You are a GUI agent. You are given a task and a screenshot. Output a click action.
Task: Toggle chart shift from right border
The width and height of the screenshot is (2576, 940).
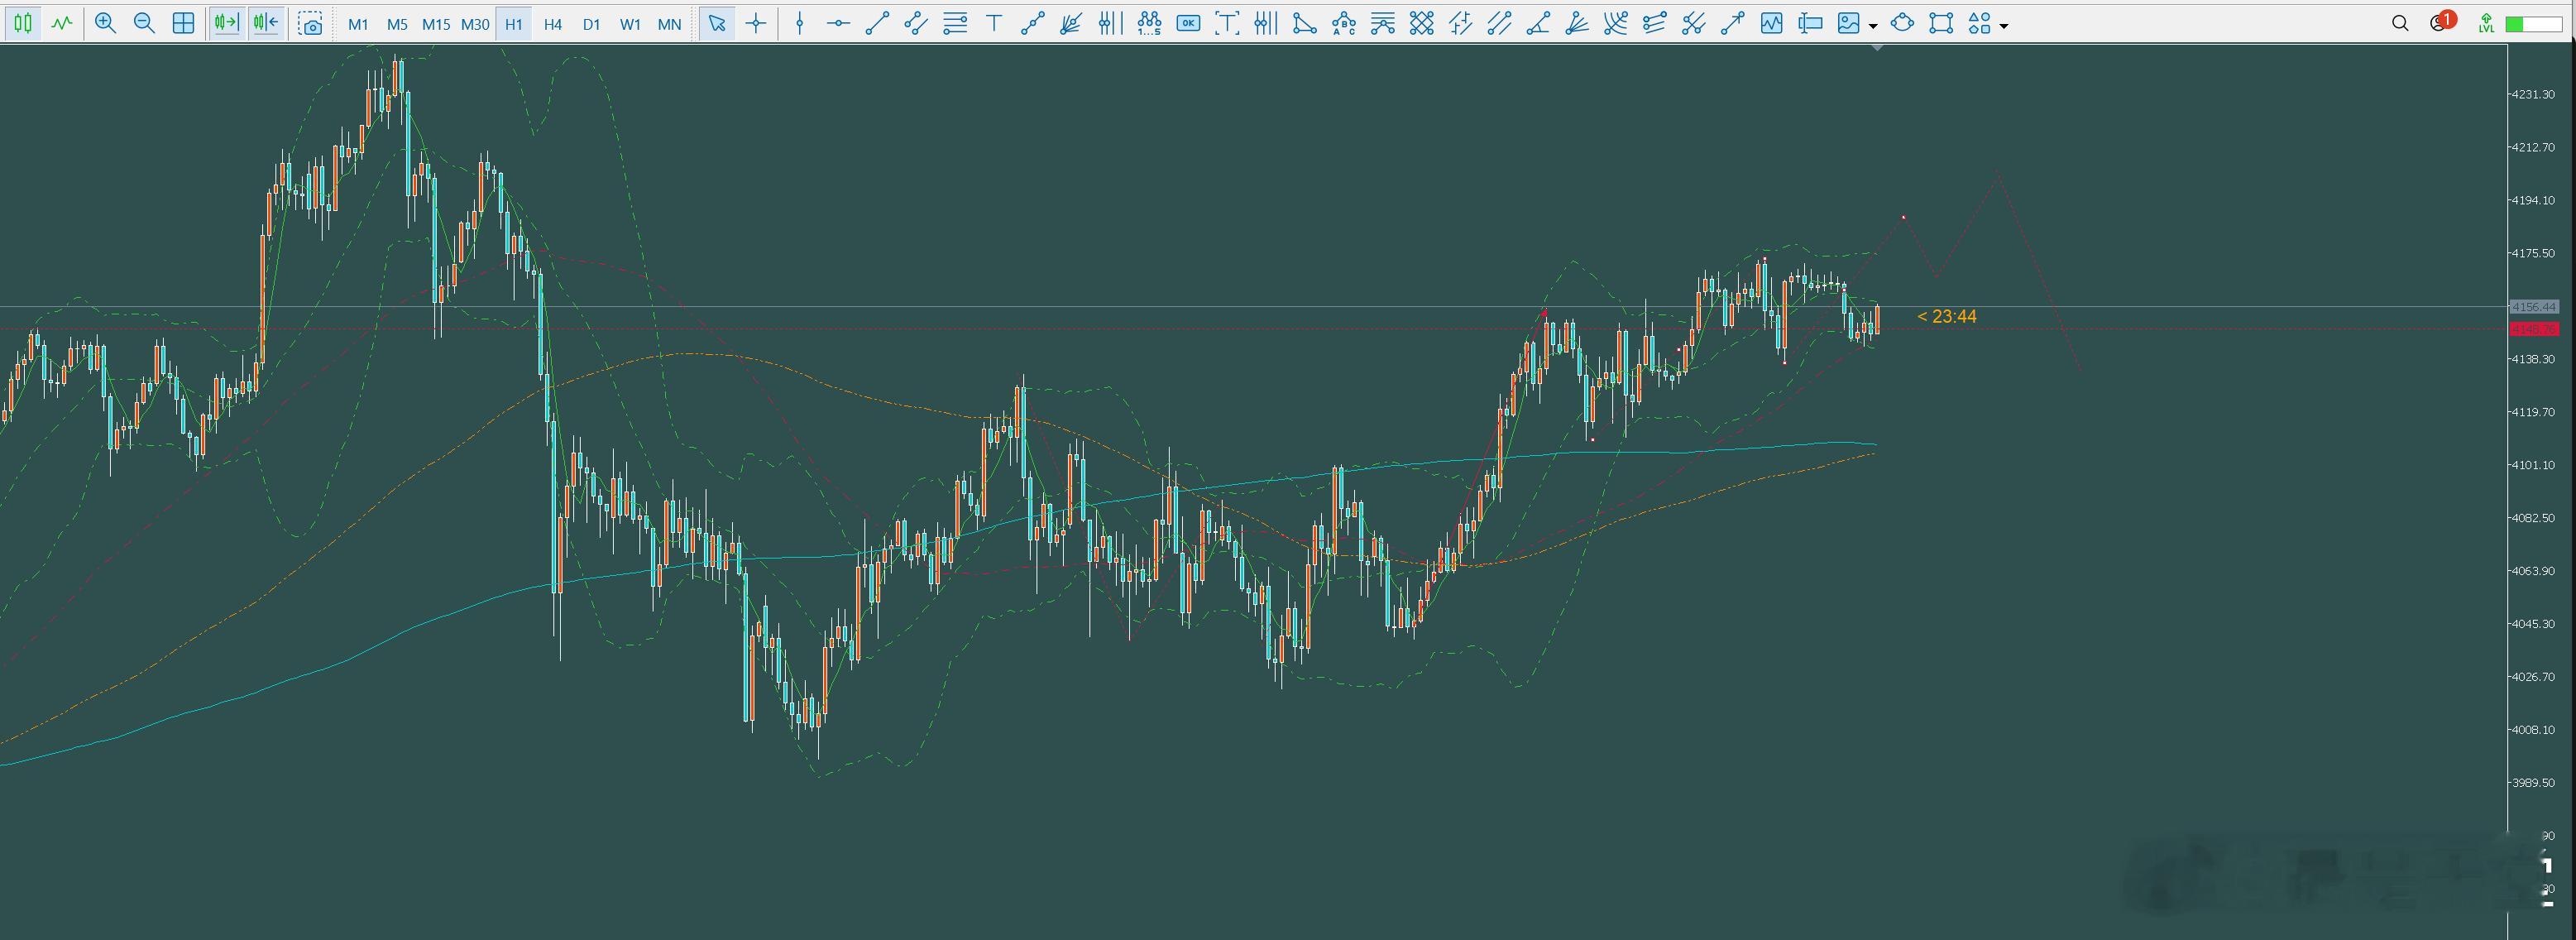[x=266, y=24]
